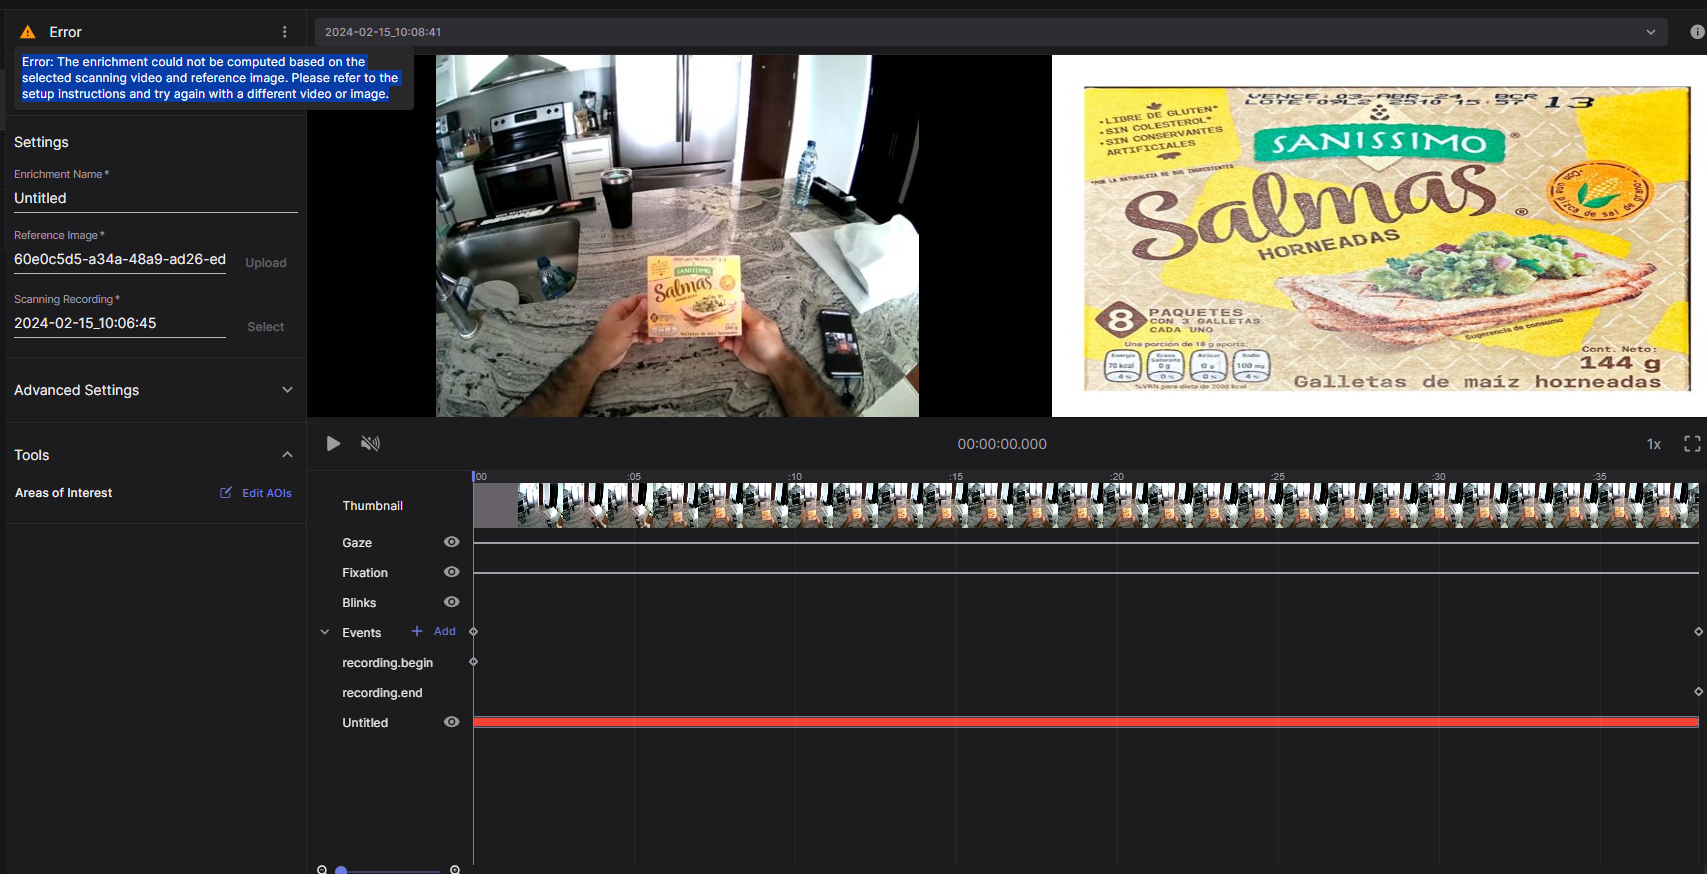
Task: Change playback speed 1x
Action: (1654, 444)
